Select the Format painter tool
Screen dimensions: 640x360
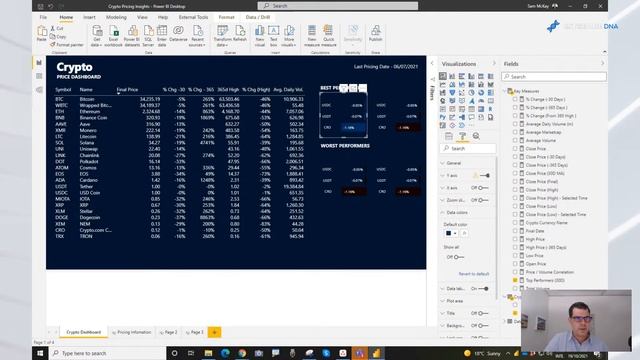pos(67,45)
